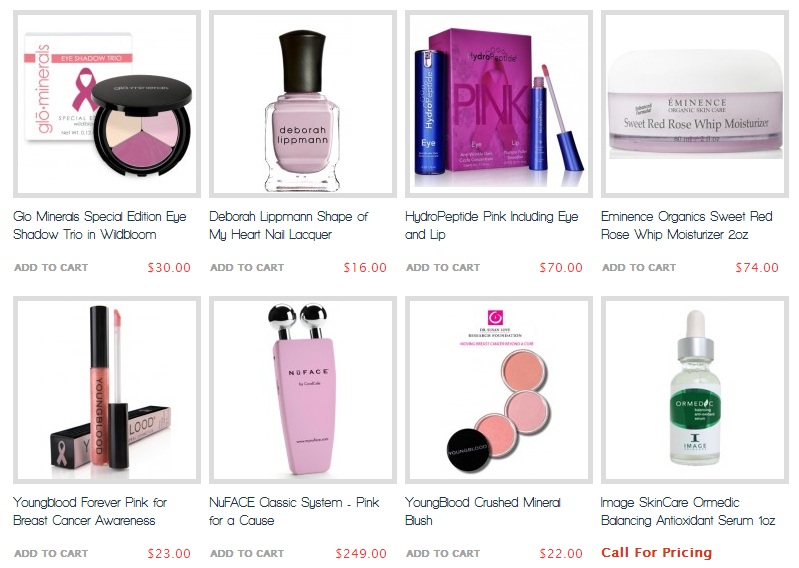Viewport: 799px width, 568px height.
Task: Open Eminence Organics Sweet Red Rose Whip title
Action: pos(686,225)
